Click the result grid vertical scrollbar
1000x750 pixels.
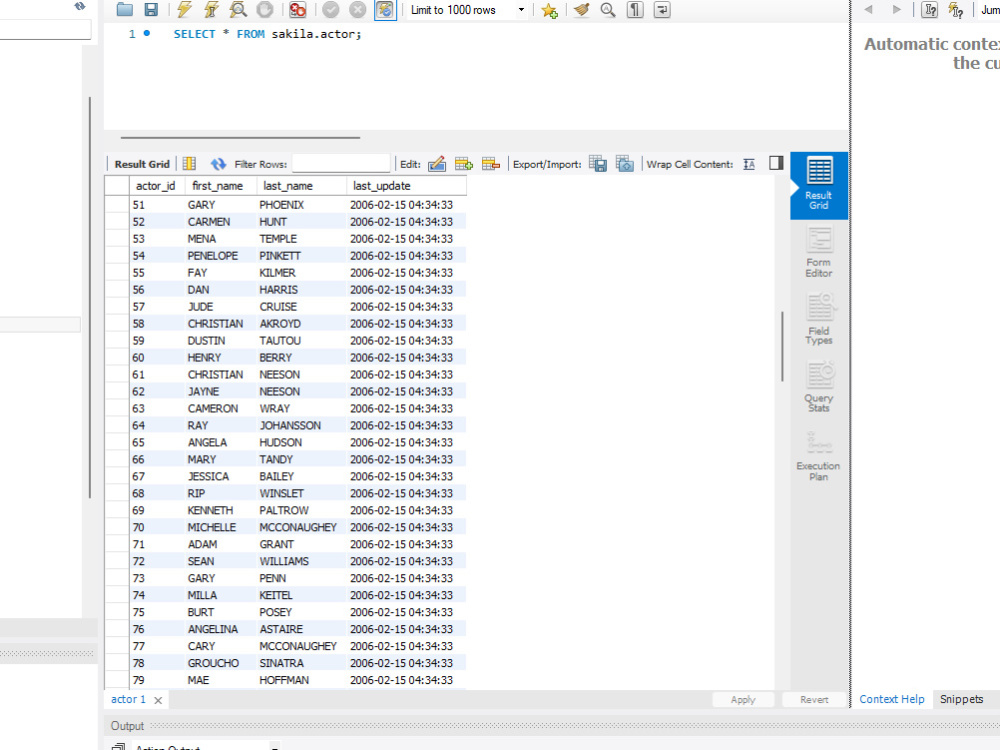[x=782, y=346]
